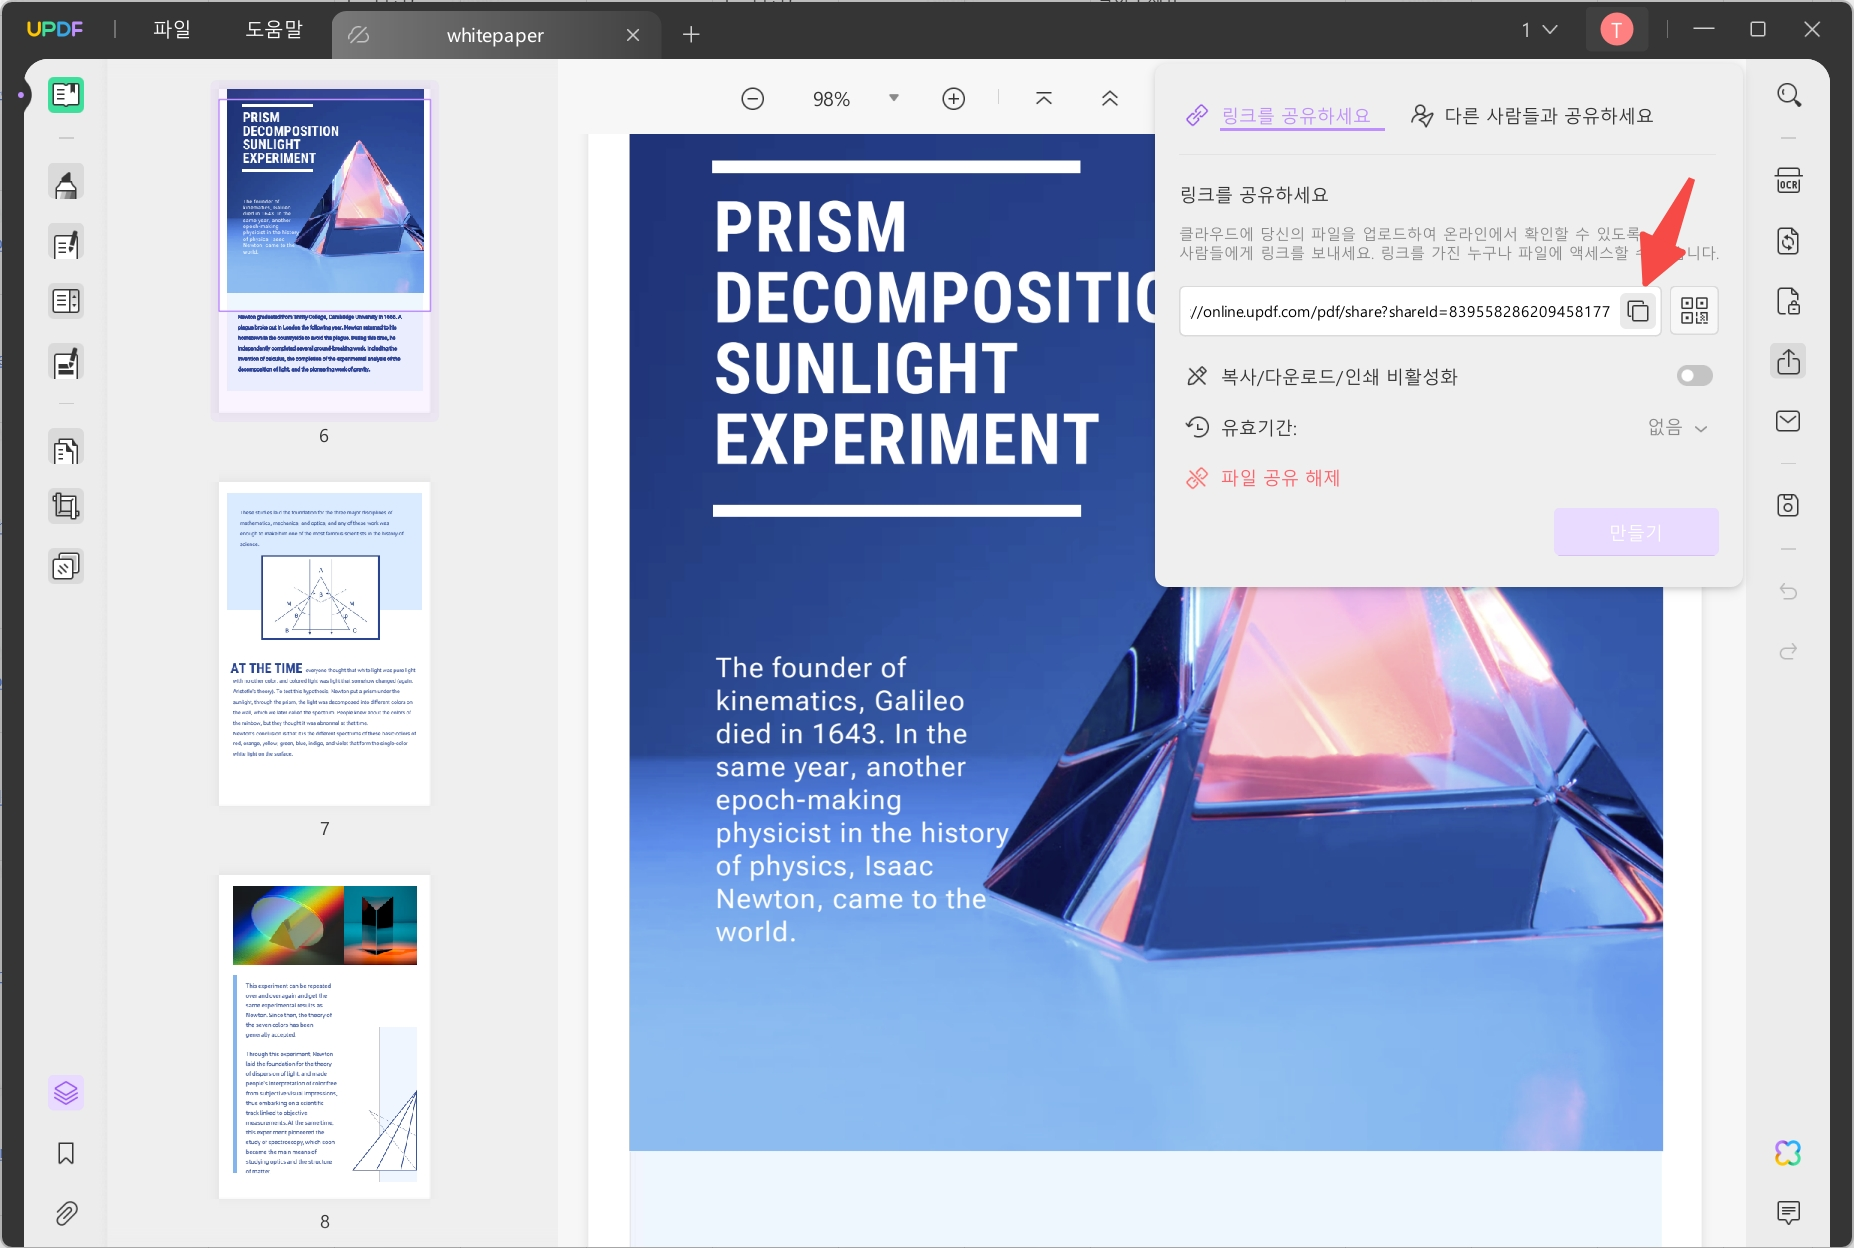Open the attachments paperclip panel
The image size is (1854, 1248).
pos(66,1213)
